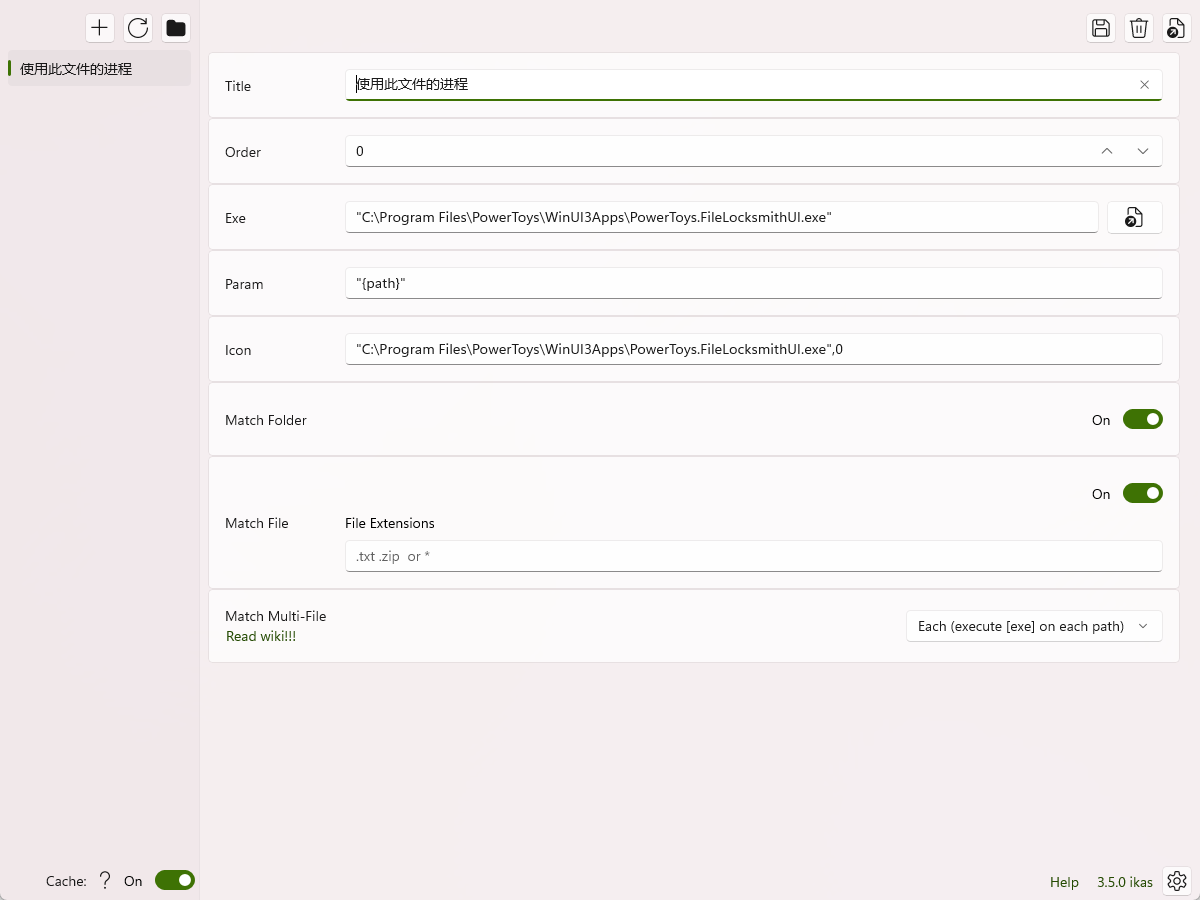Click inside the File Extensions input field
1200x900 pixels.
[x=754, y=556]
